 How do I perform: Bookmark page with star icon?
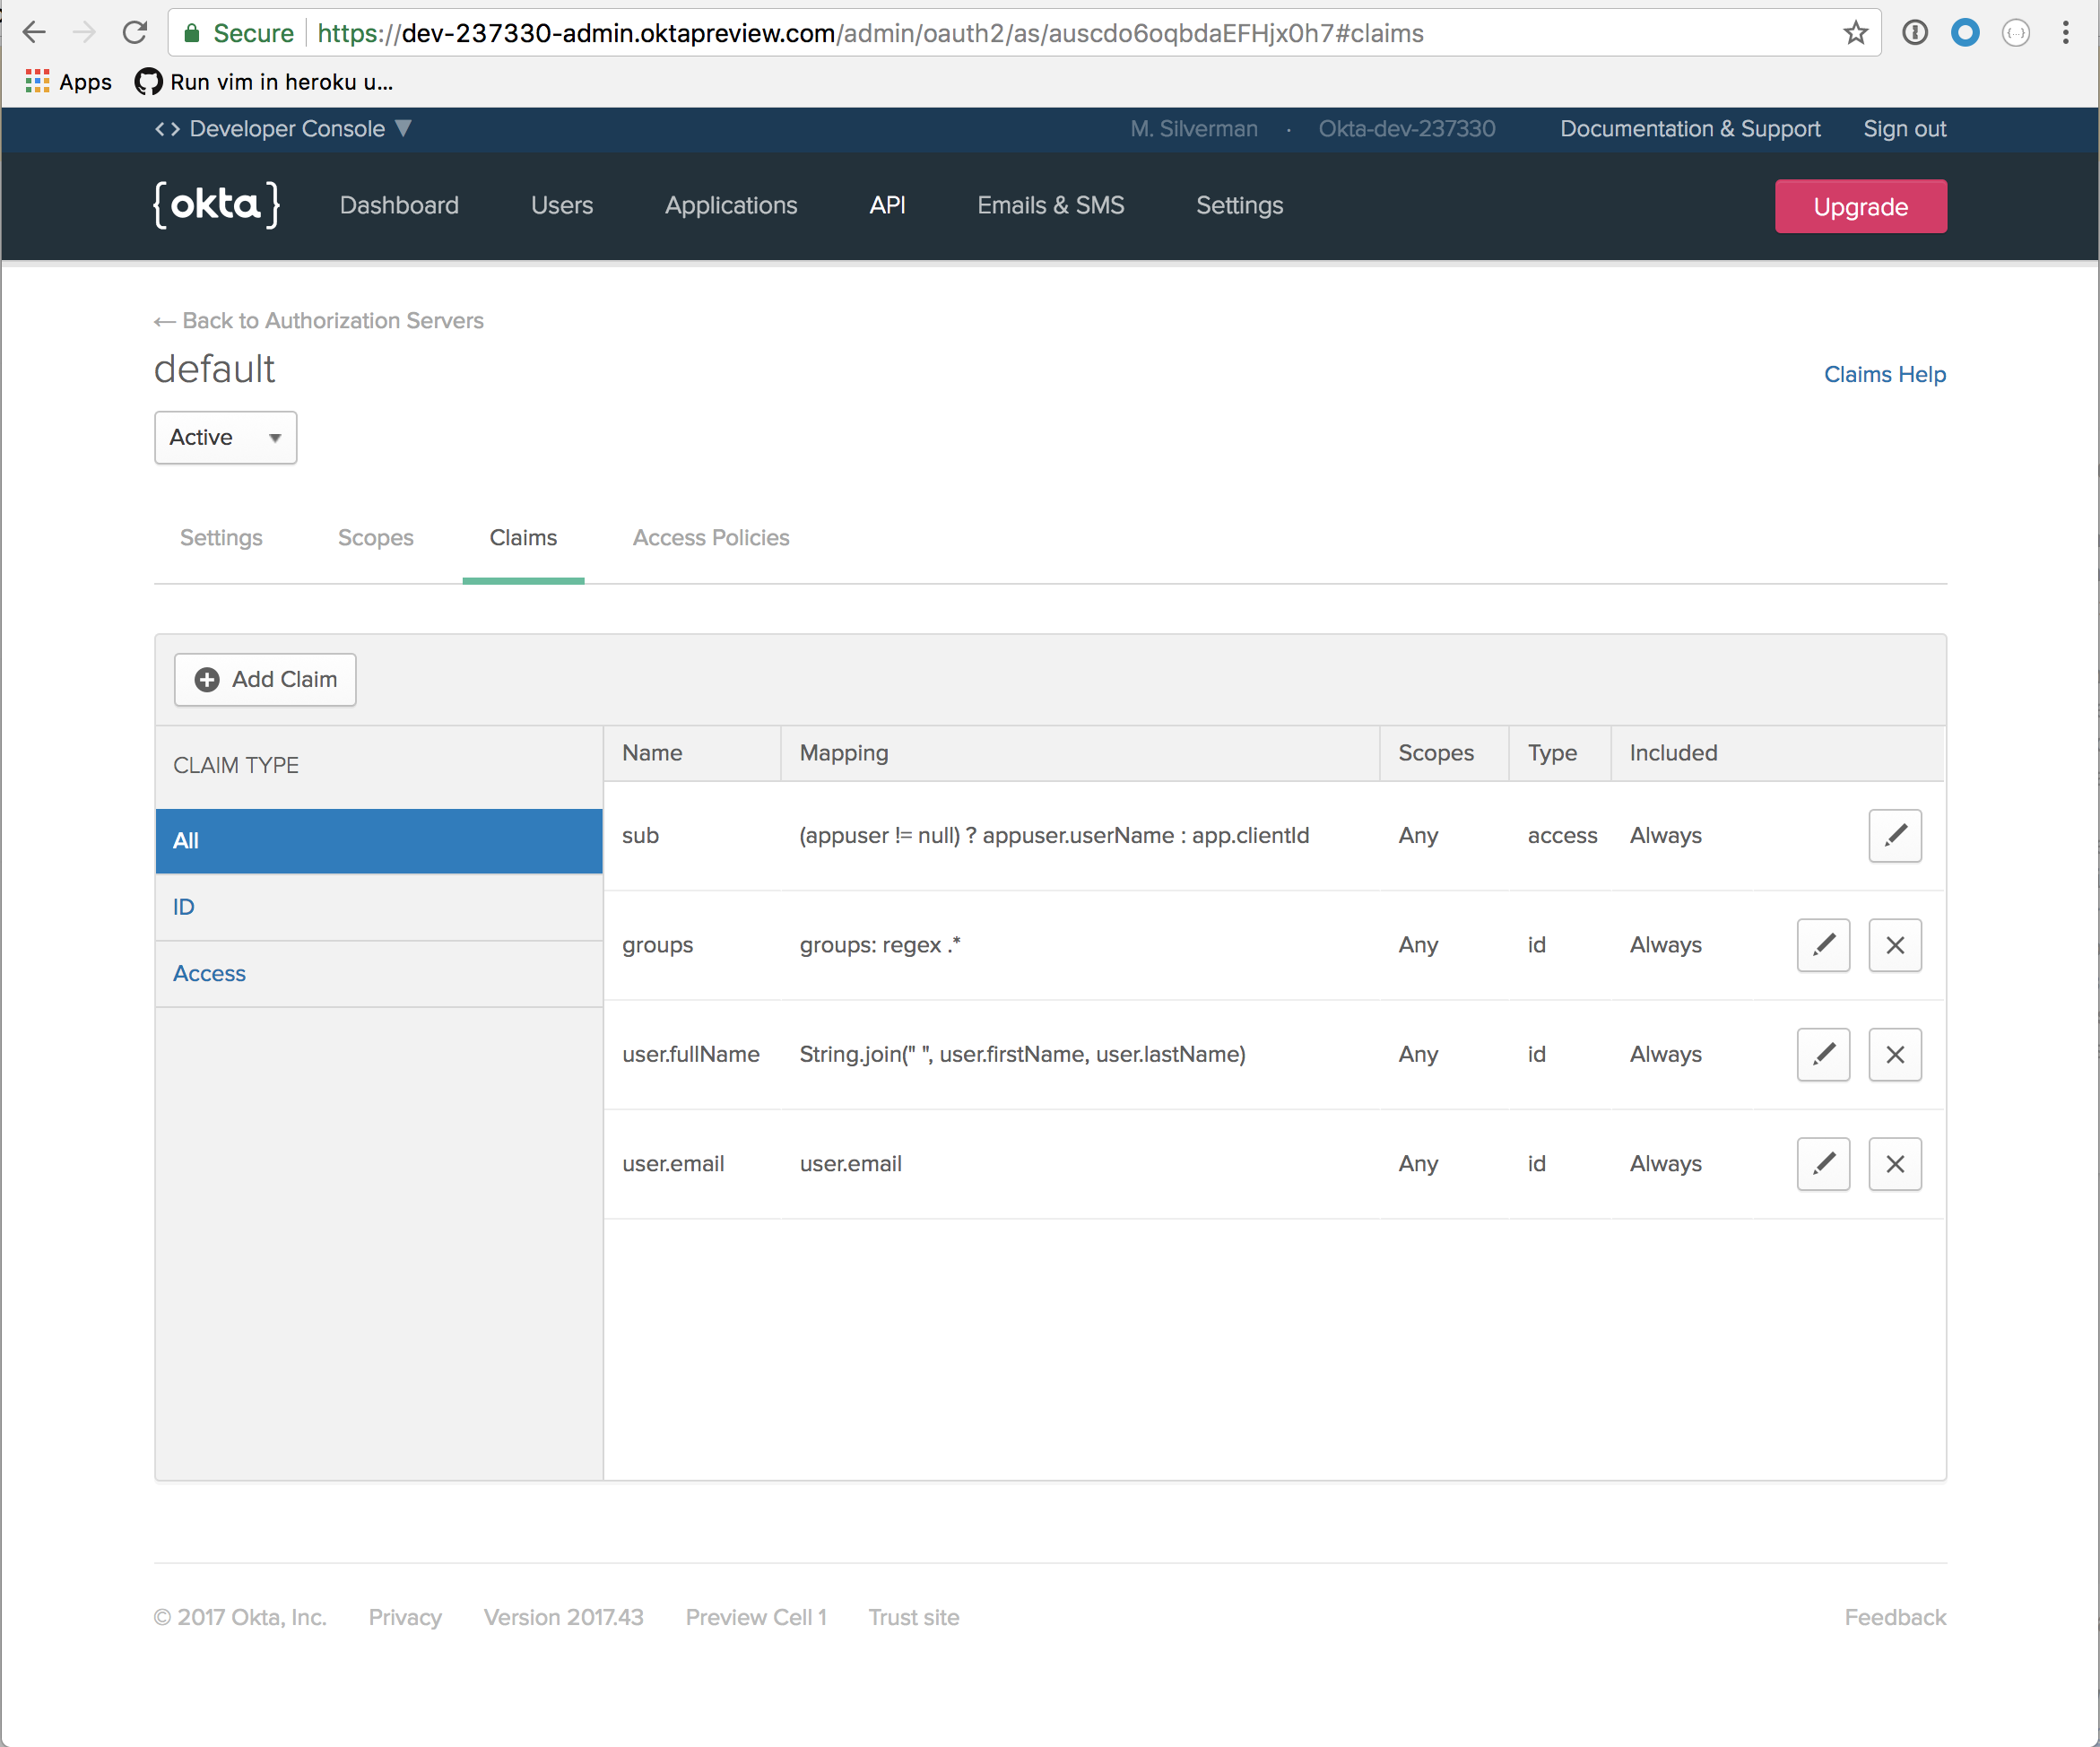point(1854,33)
